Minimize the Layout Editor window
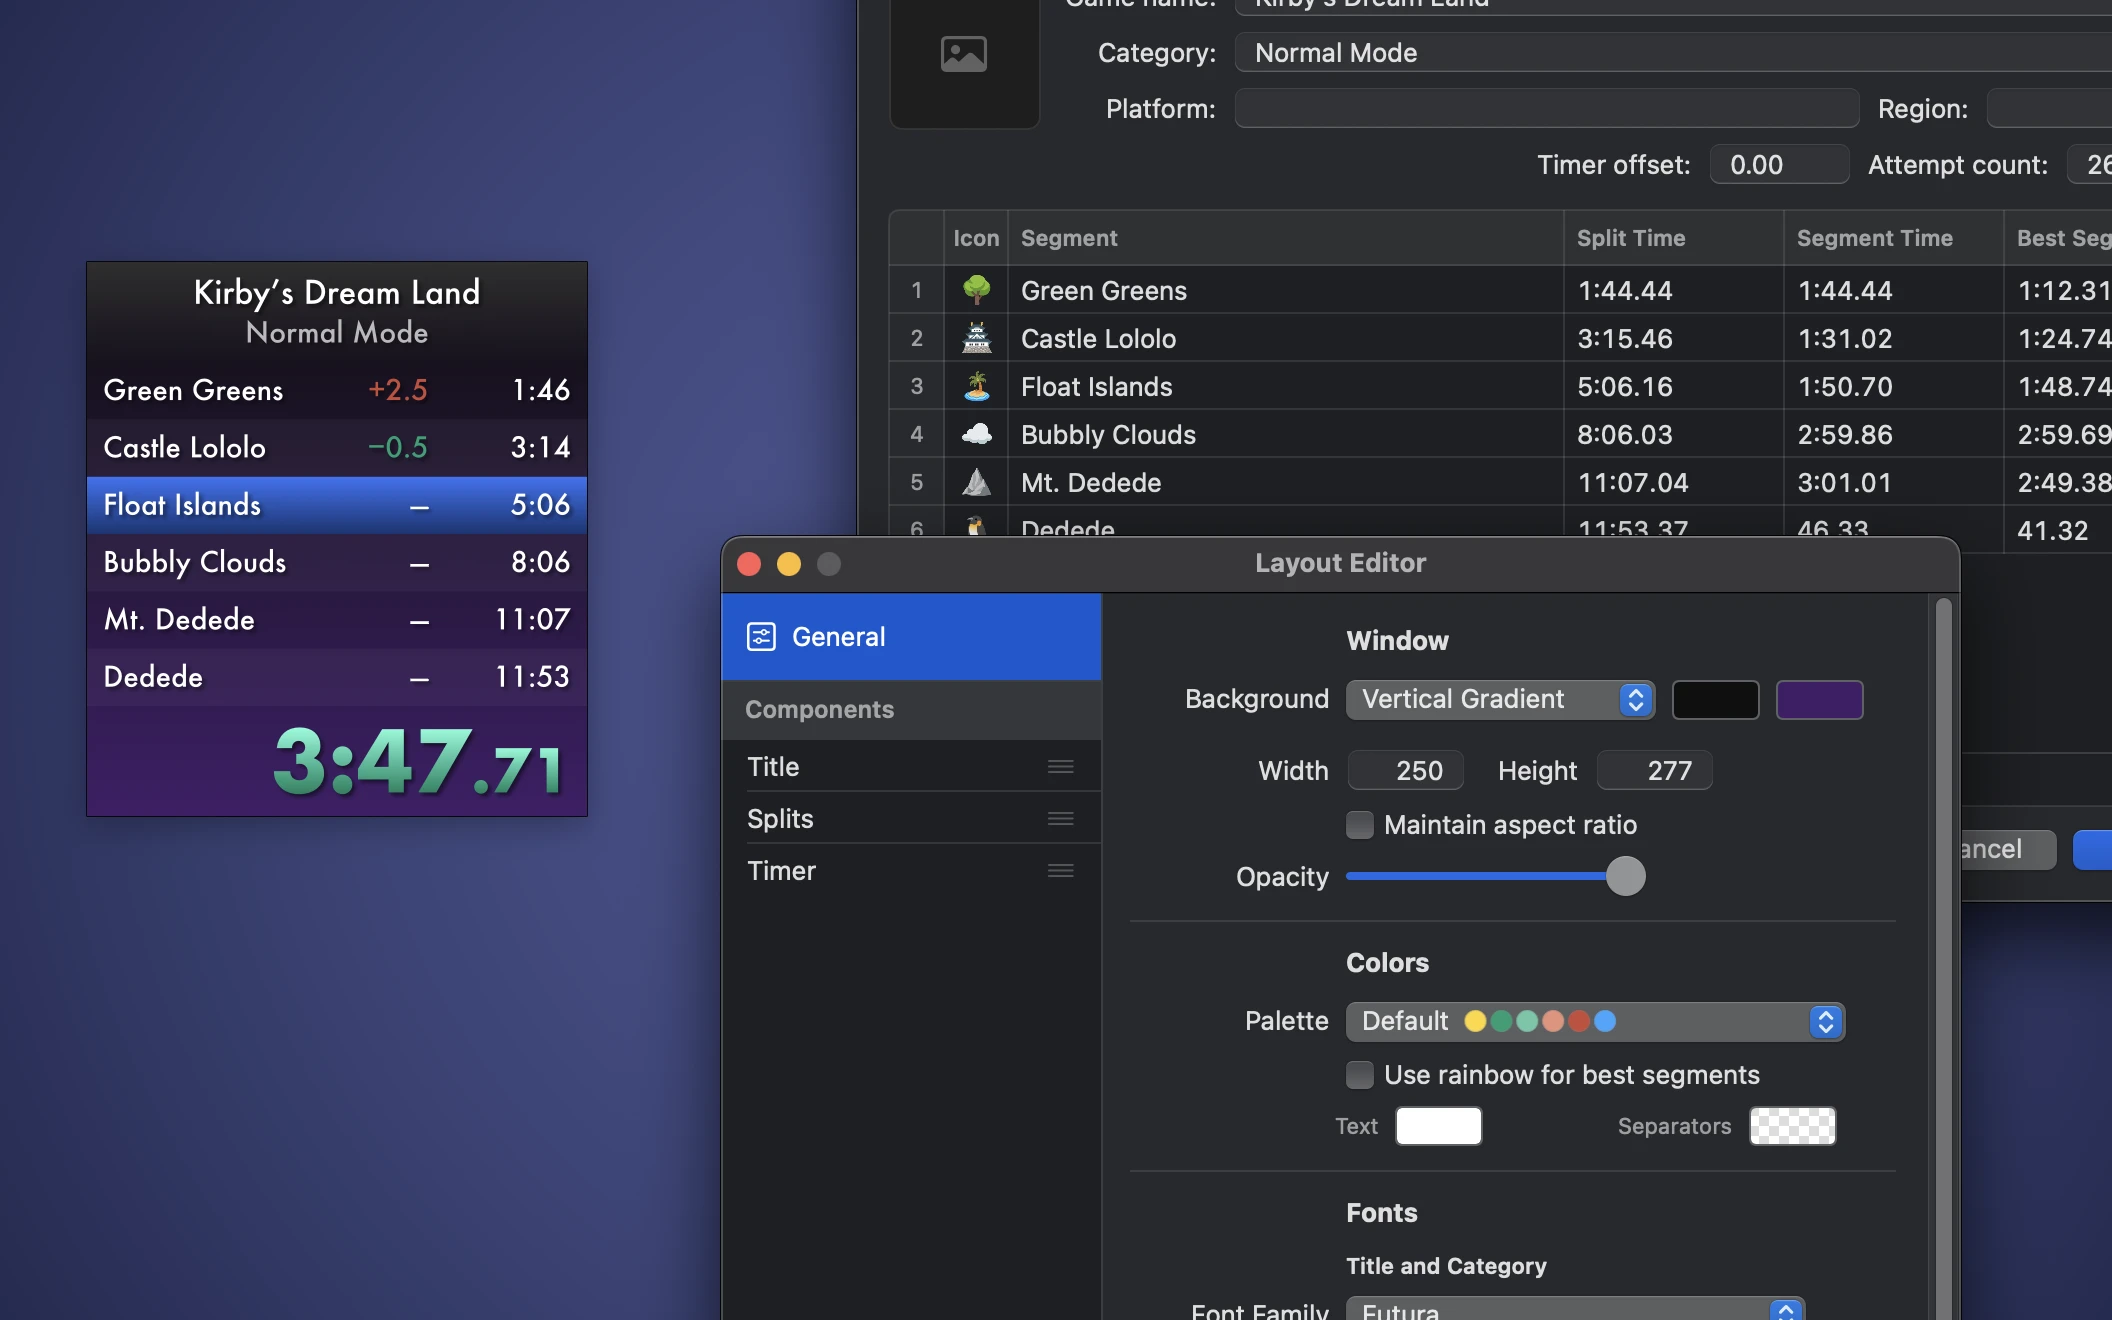This screenshot has height=1320, width=2112. tap(789, 564)
